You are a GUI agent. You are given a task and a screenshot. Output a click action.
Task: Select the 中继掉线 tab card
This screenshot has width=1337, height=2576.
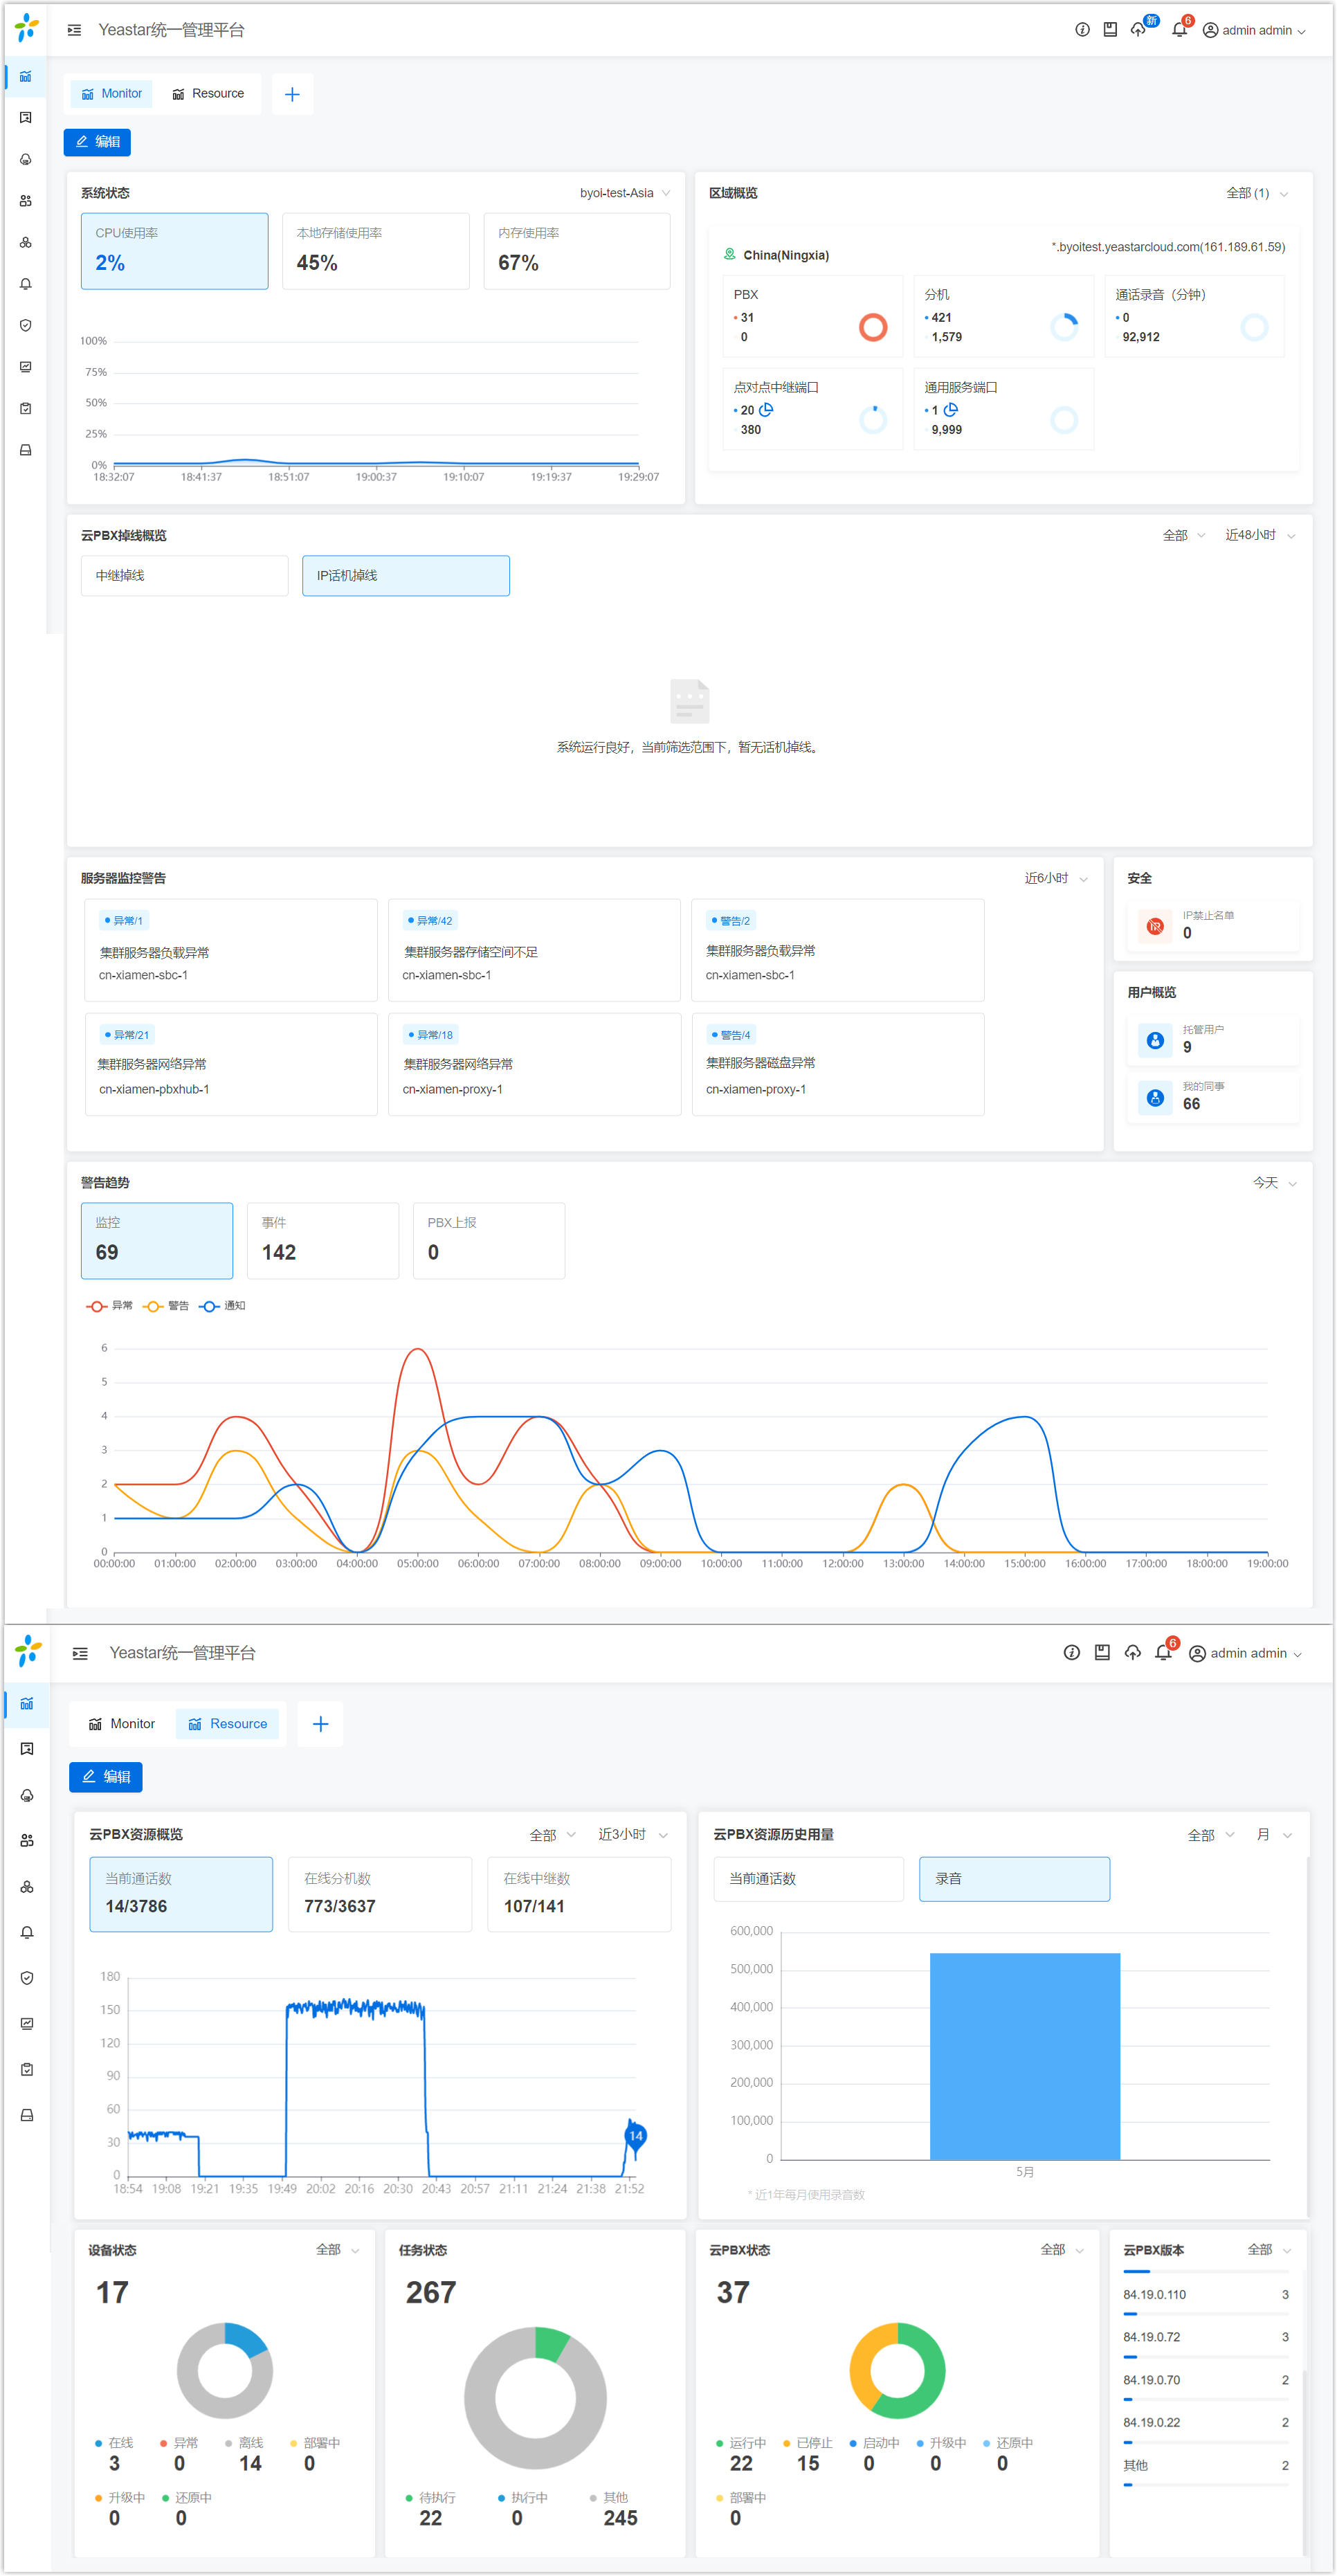184,576
